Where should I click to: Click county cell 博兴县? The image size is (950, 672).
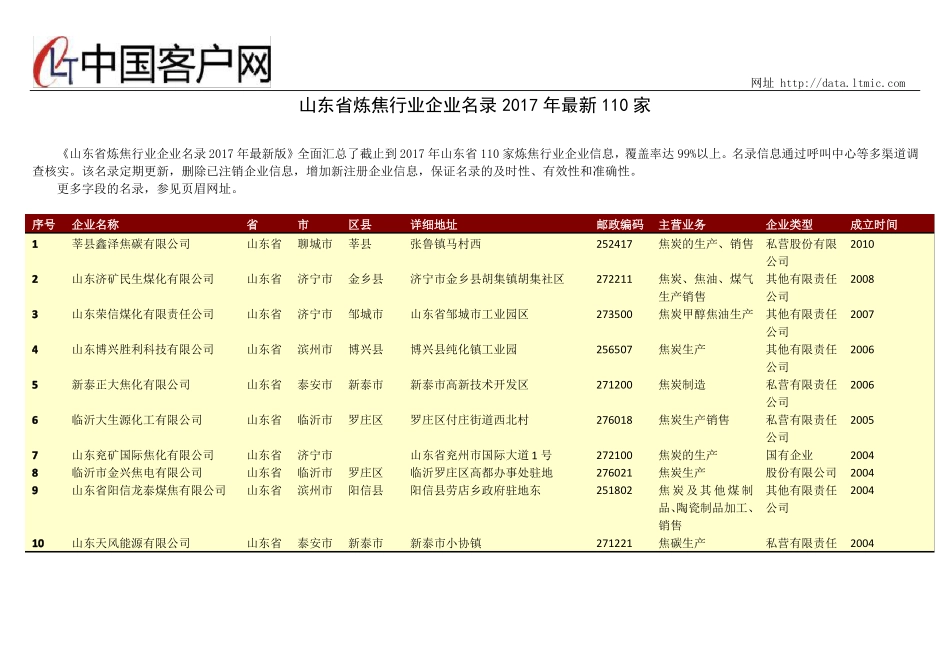pyautogui.click(x=366, y=349)
